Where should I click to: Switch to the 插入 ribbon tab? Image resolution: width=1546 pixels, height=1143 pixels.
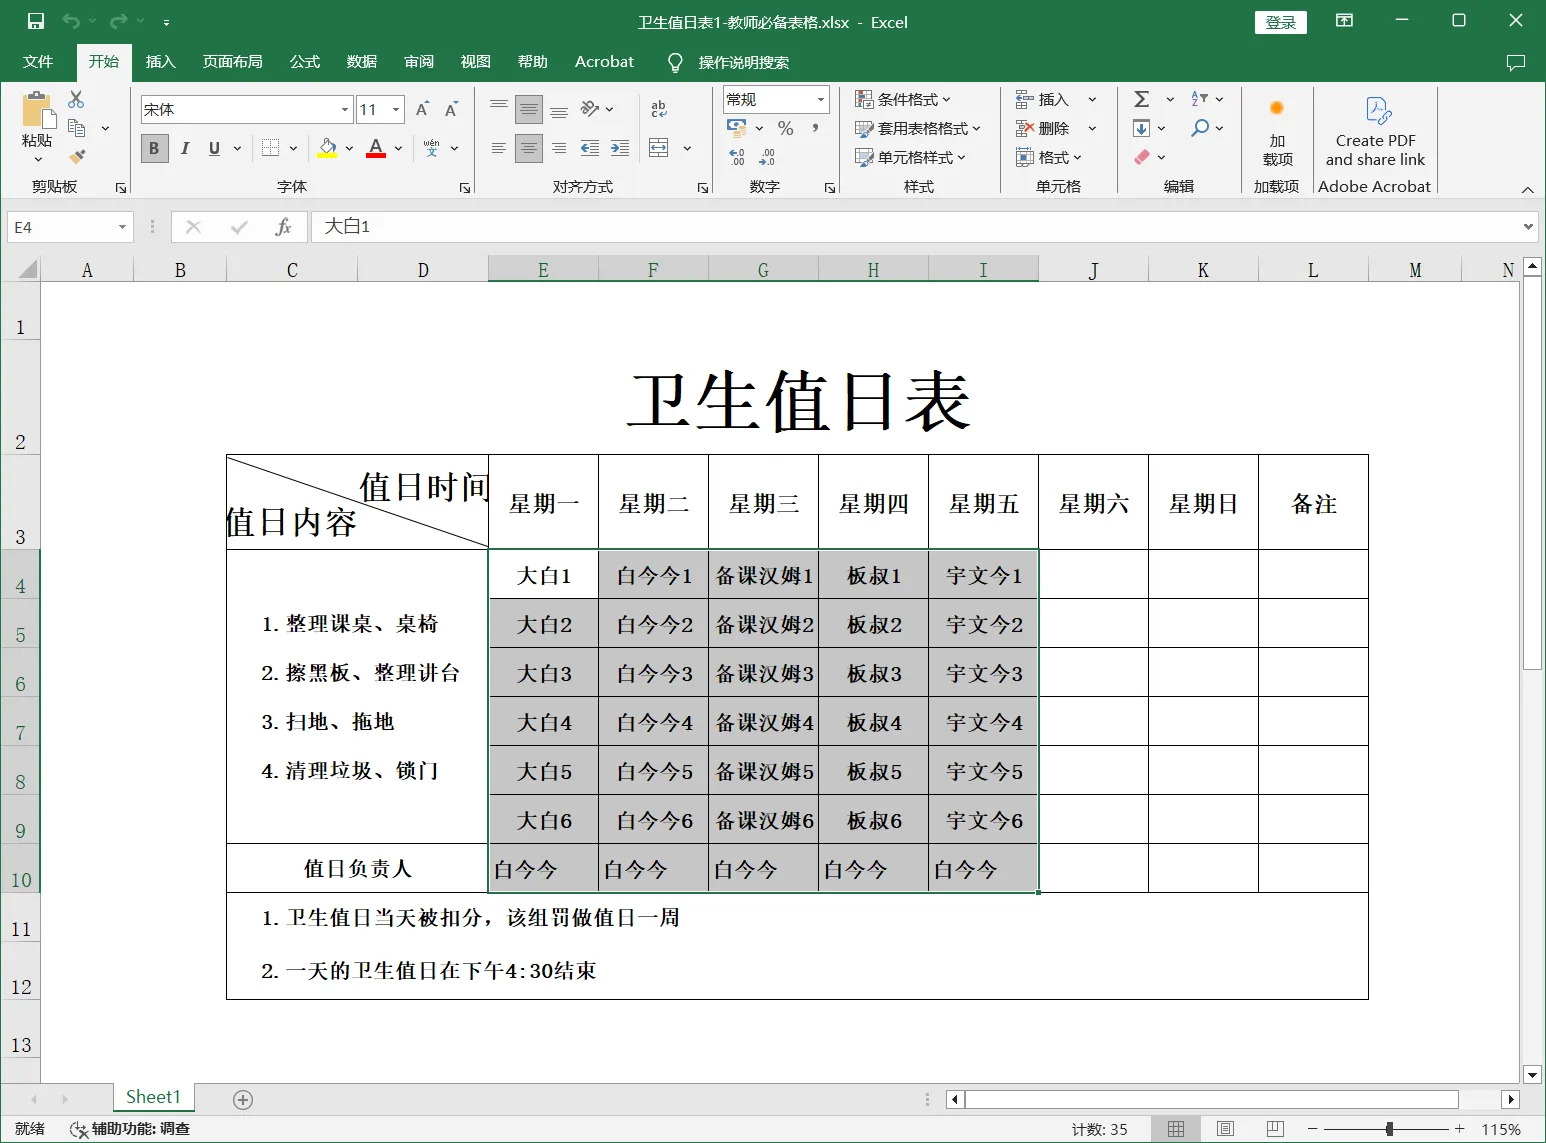[x=160, y=62]
